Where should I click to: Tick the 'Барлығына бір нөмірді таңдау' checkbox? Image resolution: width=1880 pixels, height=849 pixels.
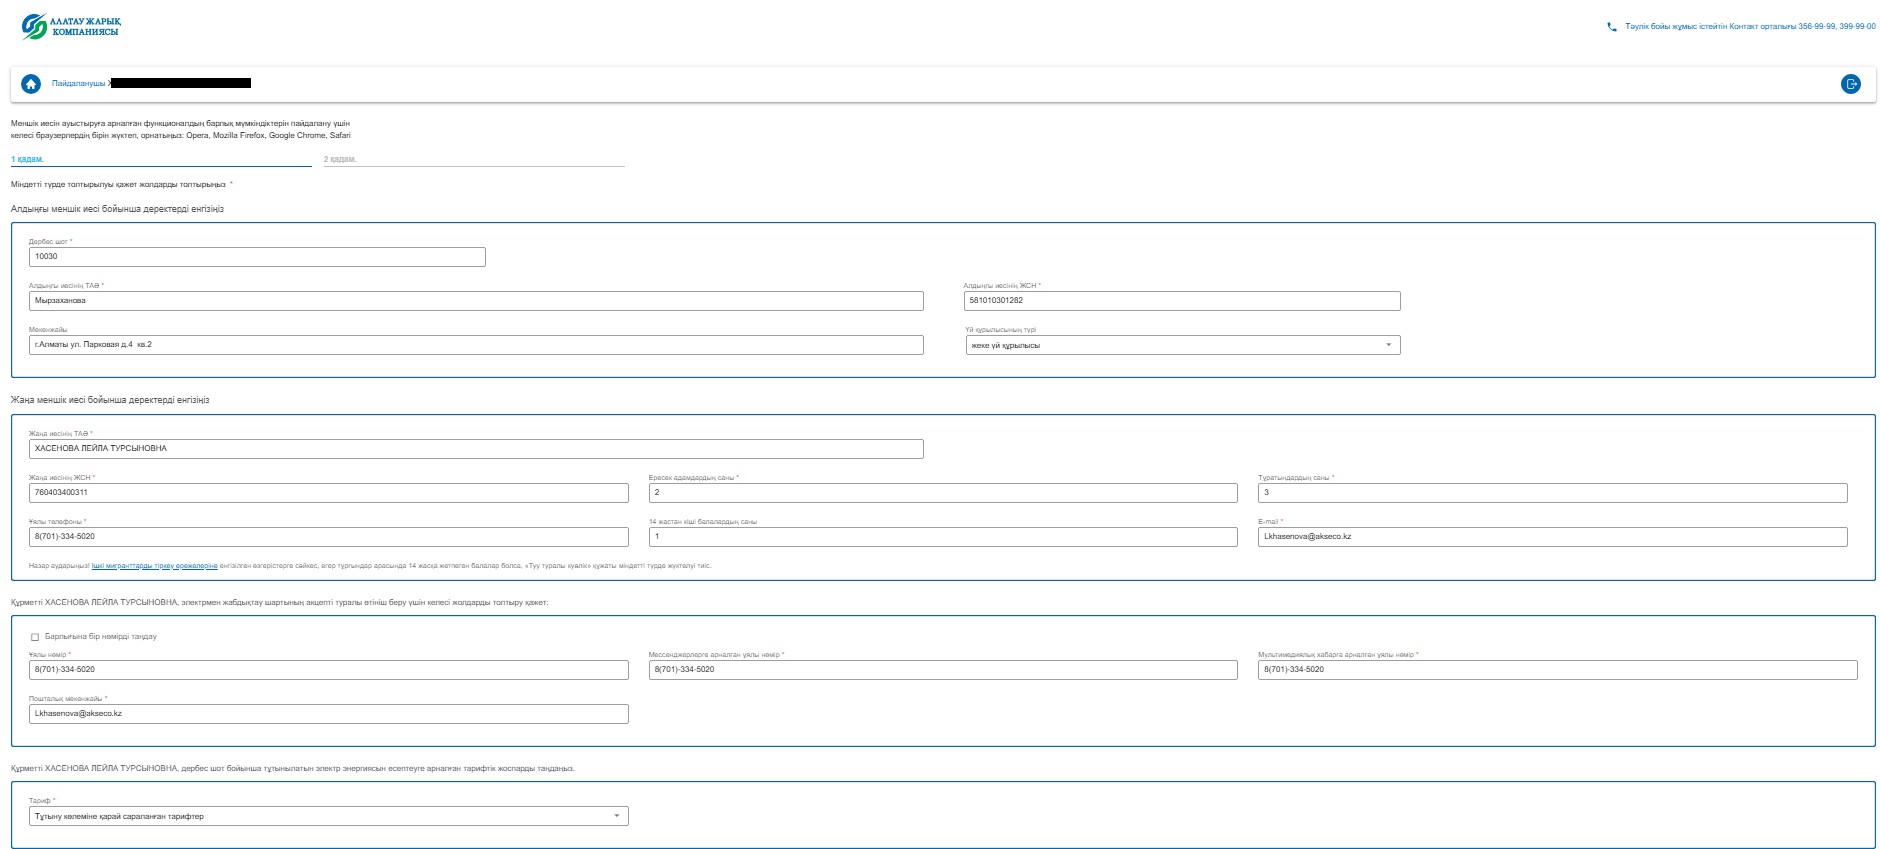click(35, 637)
